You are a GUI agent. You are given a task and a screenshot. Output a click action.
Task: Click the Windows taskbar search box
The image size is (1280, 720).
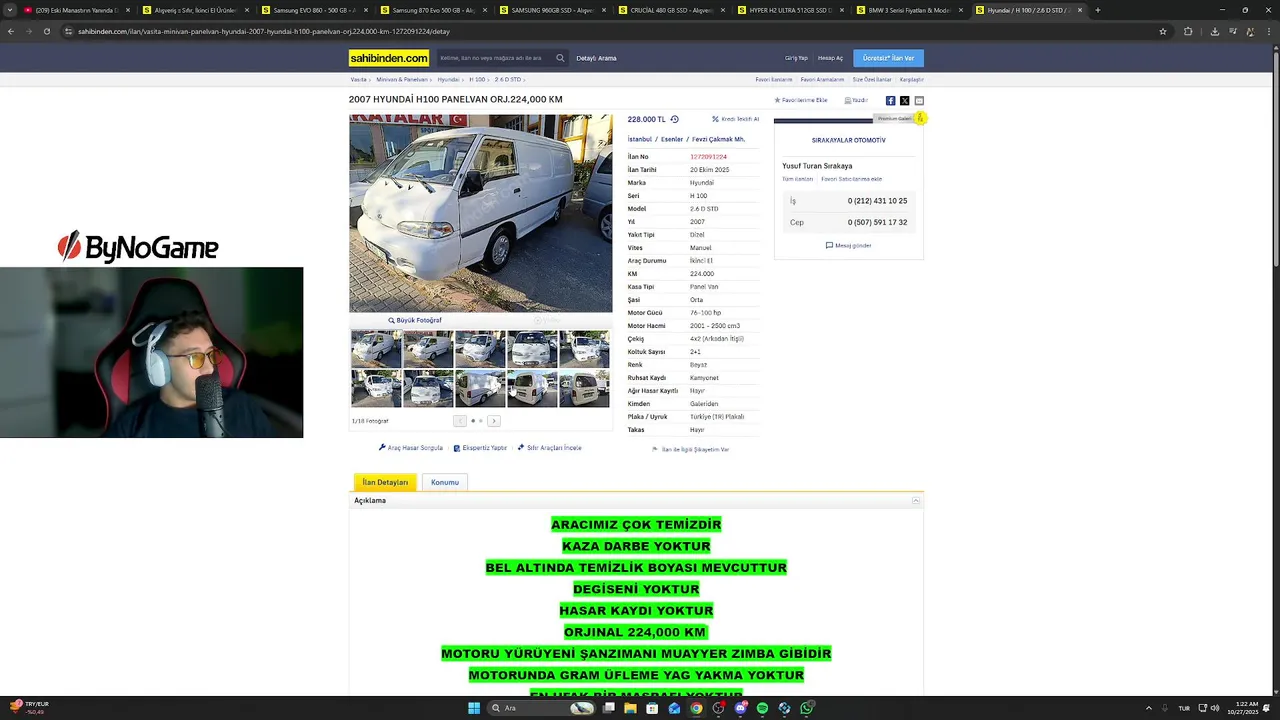pos(540,708)
